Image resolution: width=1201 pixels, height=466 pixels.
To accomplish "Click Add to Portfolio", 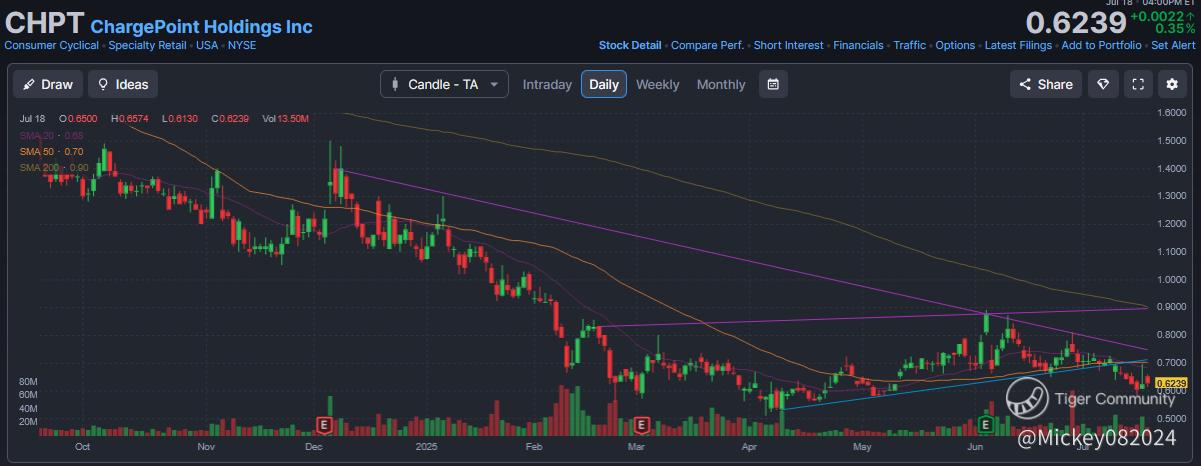I will 1101,45.
